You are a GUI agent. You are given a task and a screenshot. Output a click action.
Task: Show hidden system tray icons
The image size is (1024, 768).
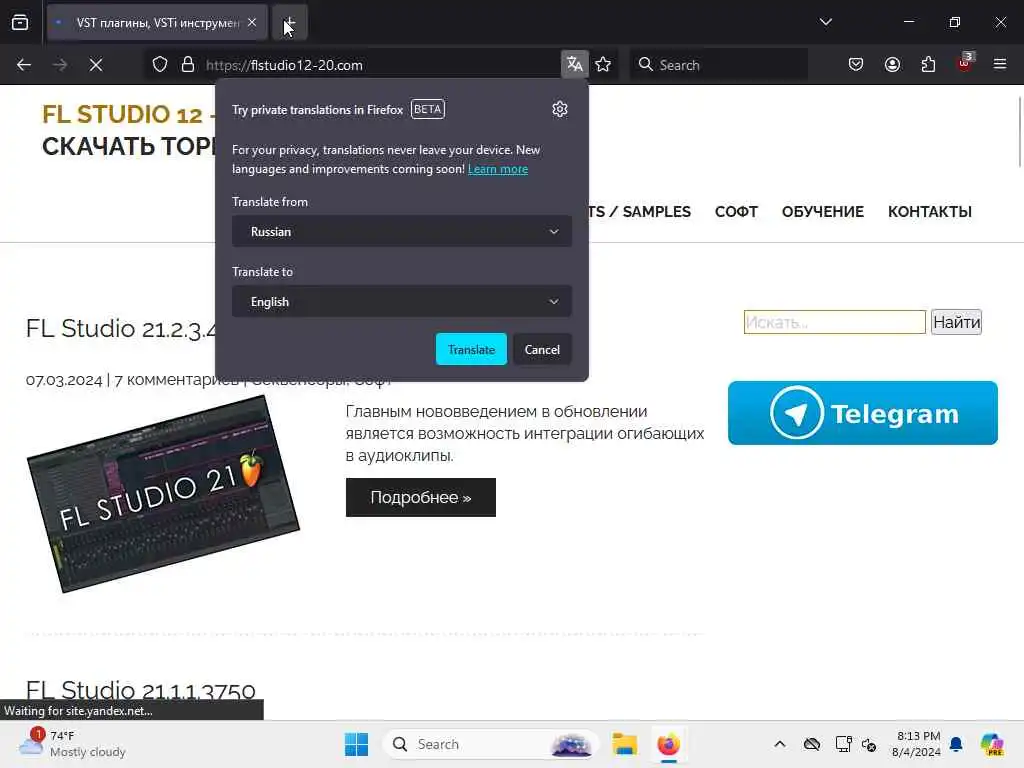click(780, 744)
